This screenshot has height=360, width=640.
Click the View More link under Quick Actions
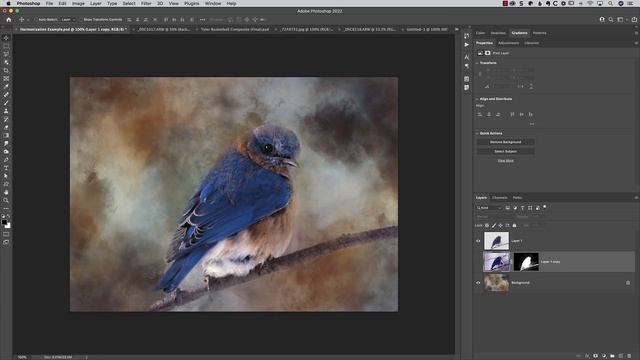coord(505,161)
